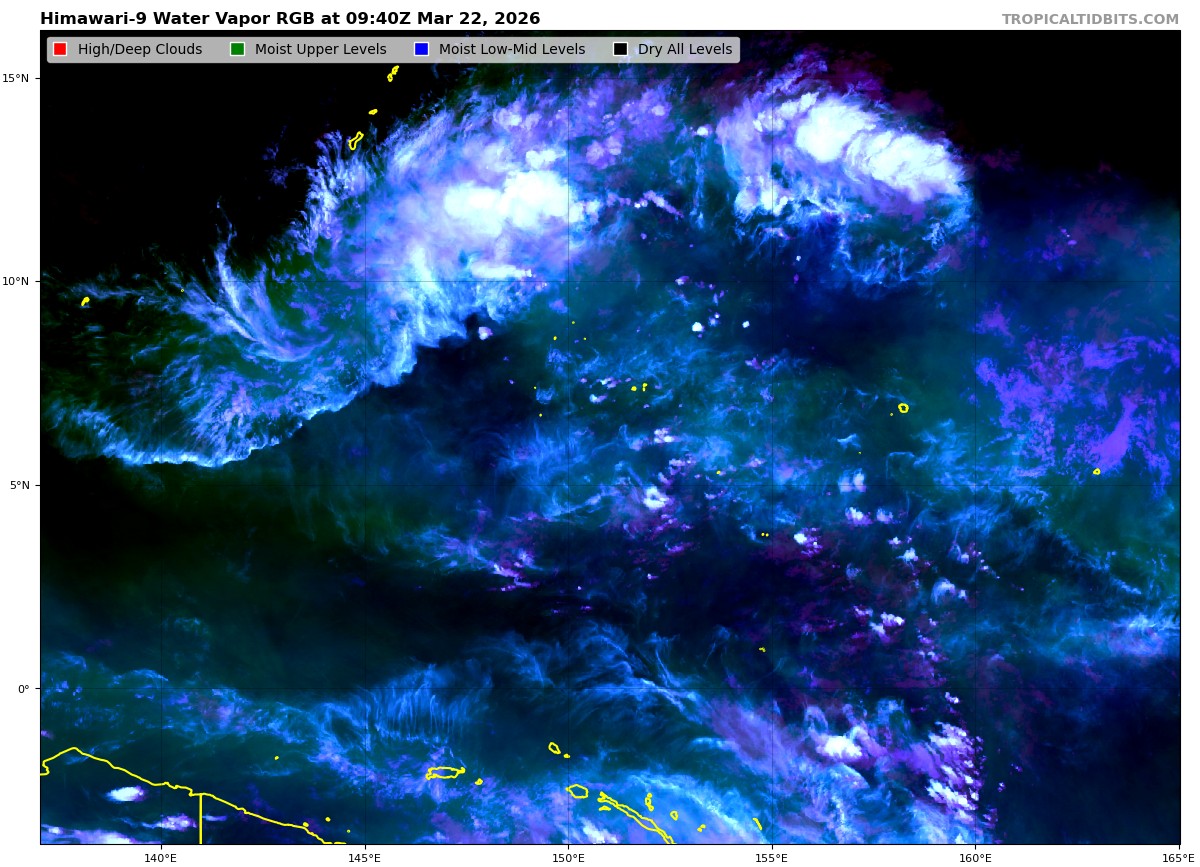
Task: Select the "High/Deep Clouds" legend label
Action: click(x=140, y=50)
